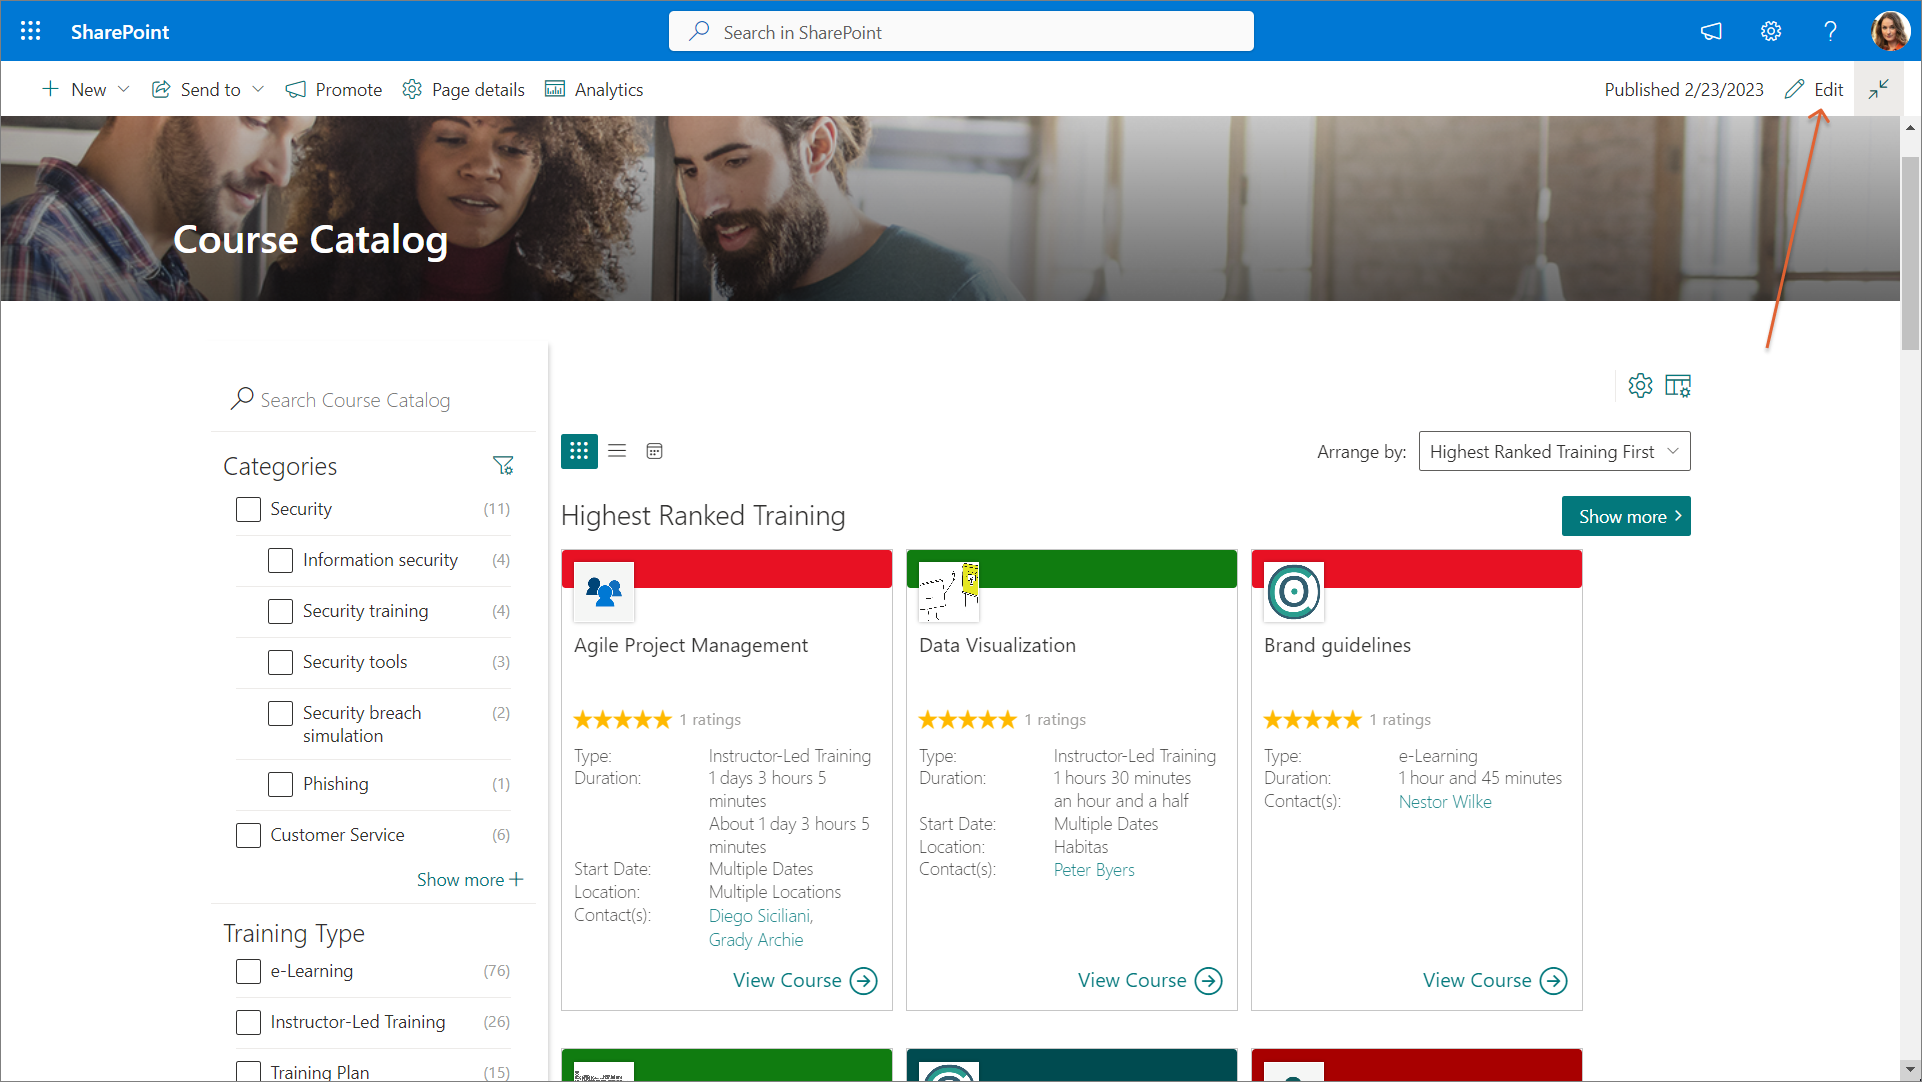Enable the e-Learning training type filter
This screenshot has height=1082, width=1922.
pyautogui.click(x=248, y=971)
